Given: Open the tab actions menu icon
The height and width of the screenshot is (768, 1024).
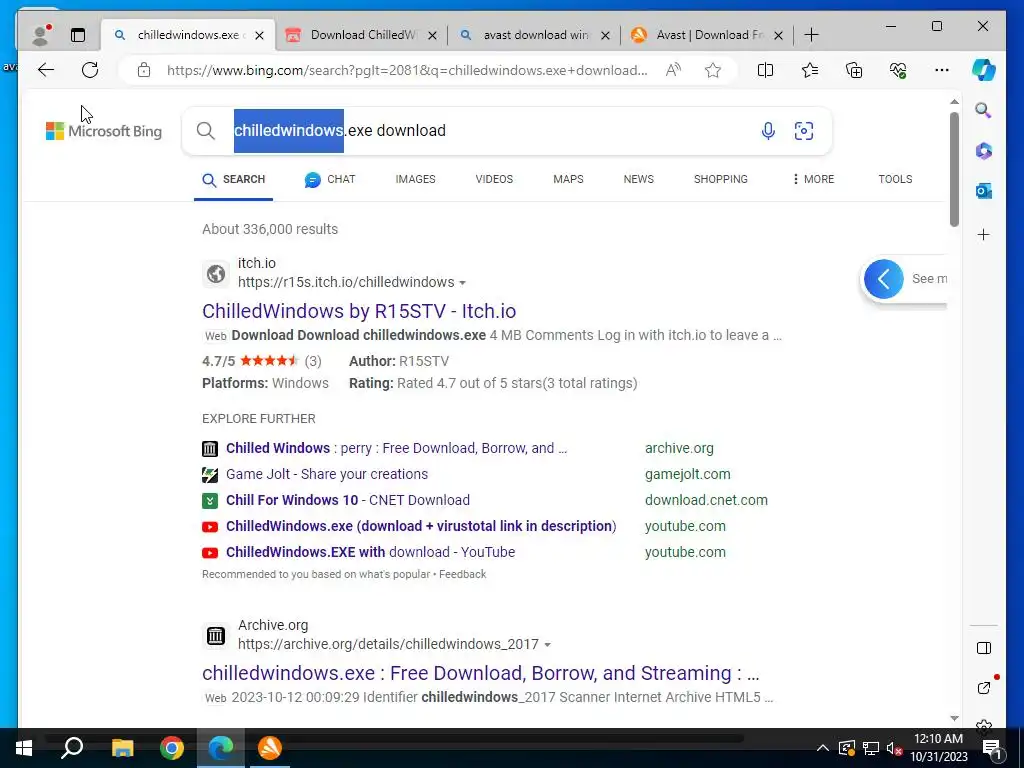Looking at the screenshot, I should [x=78, y=35].
